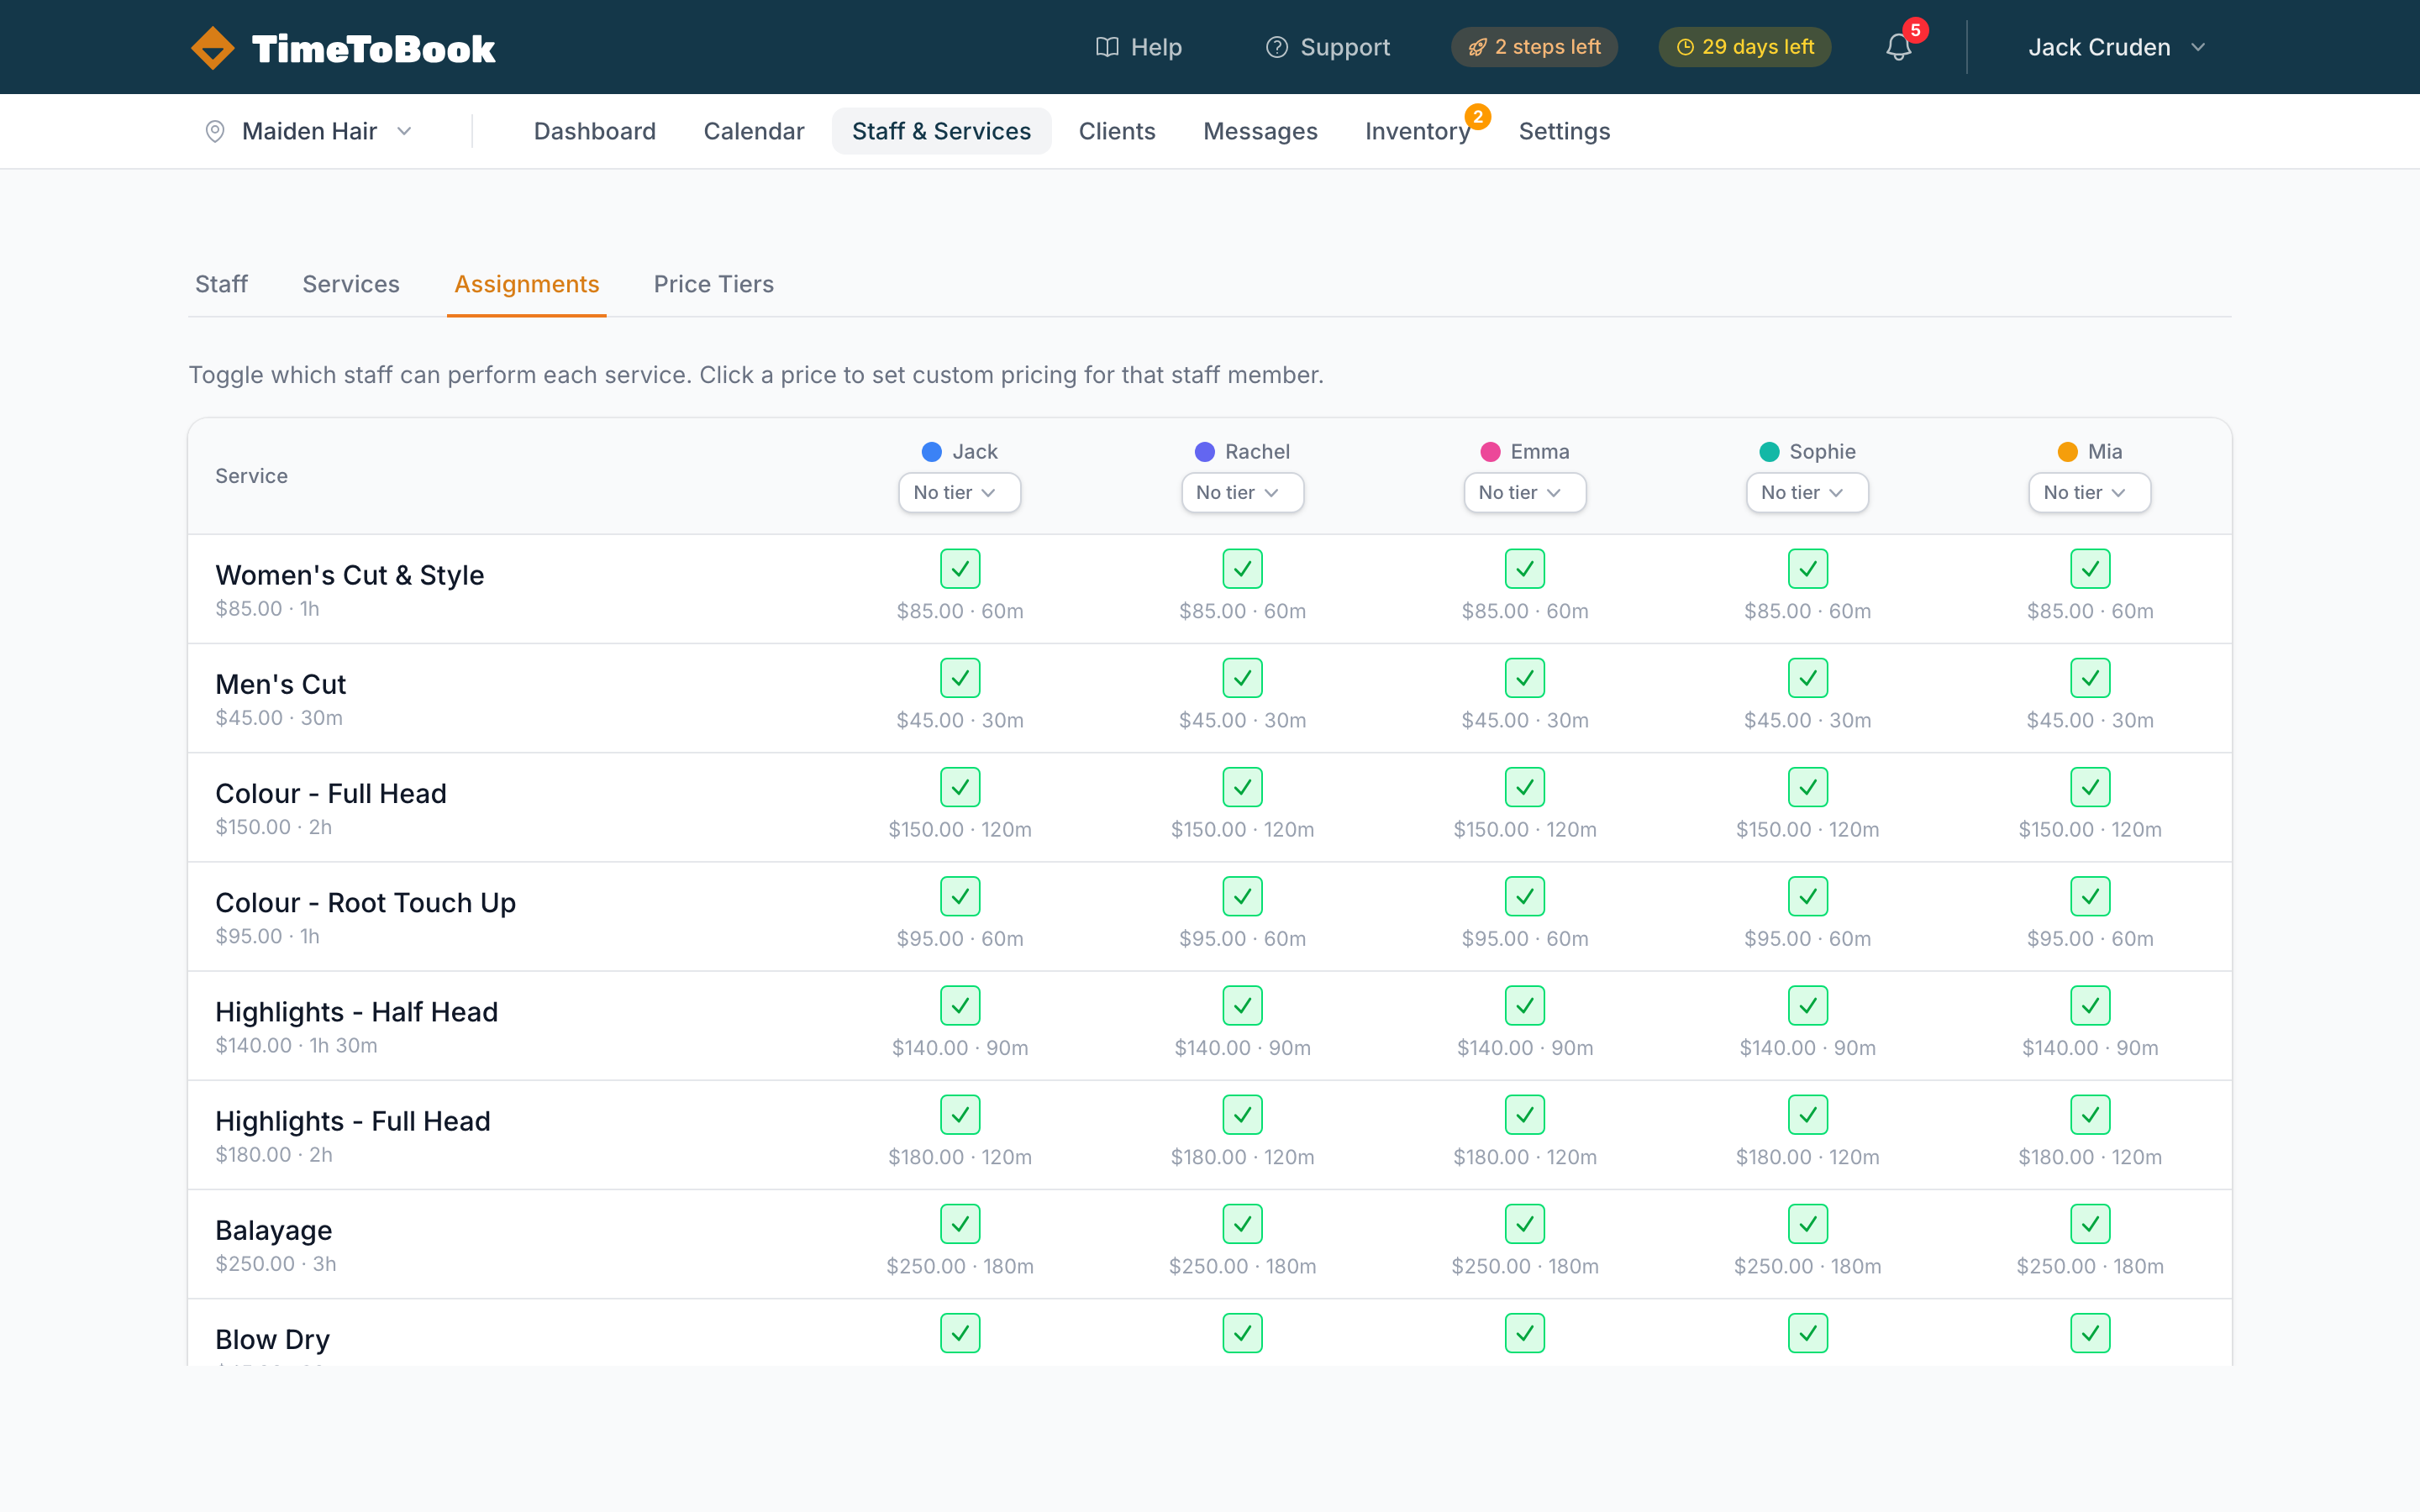This screenshot has height=1512, width=2420.
Task: Click the Support icon
Action: (x=1277, y=47)
